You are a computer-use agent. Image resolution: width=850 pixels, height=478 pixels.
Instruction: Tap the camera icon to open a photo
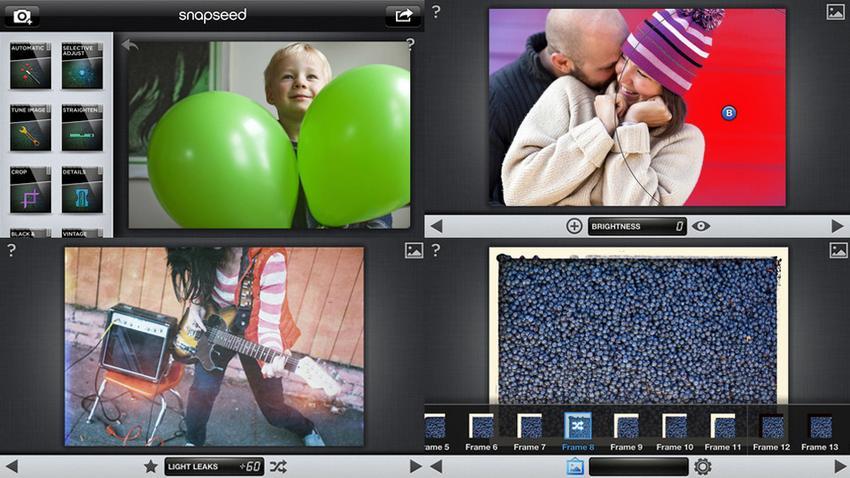24,16
